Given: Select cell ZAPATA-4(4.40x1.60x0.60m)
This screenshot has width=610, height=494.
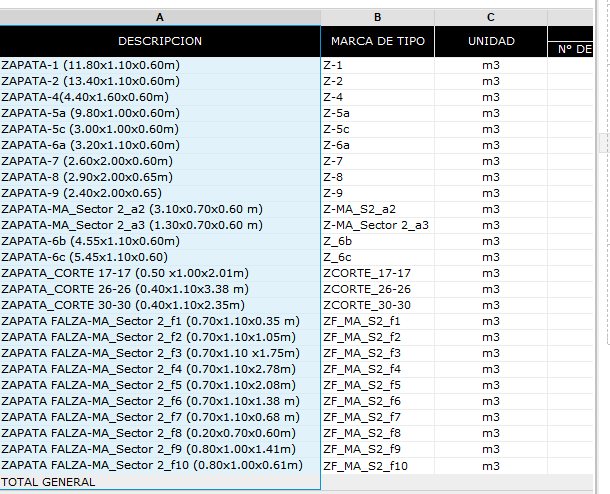Looking at the screenshot, I should (x=160, y=97).
